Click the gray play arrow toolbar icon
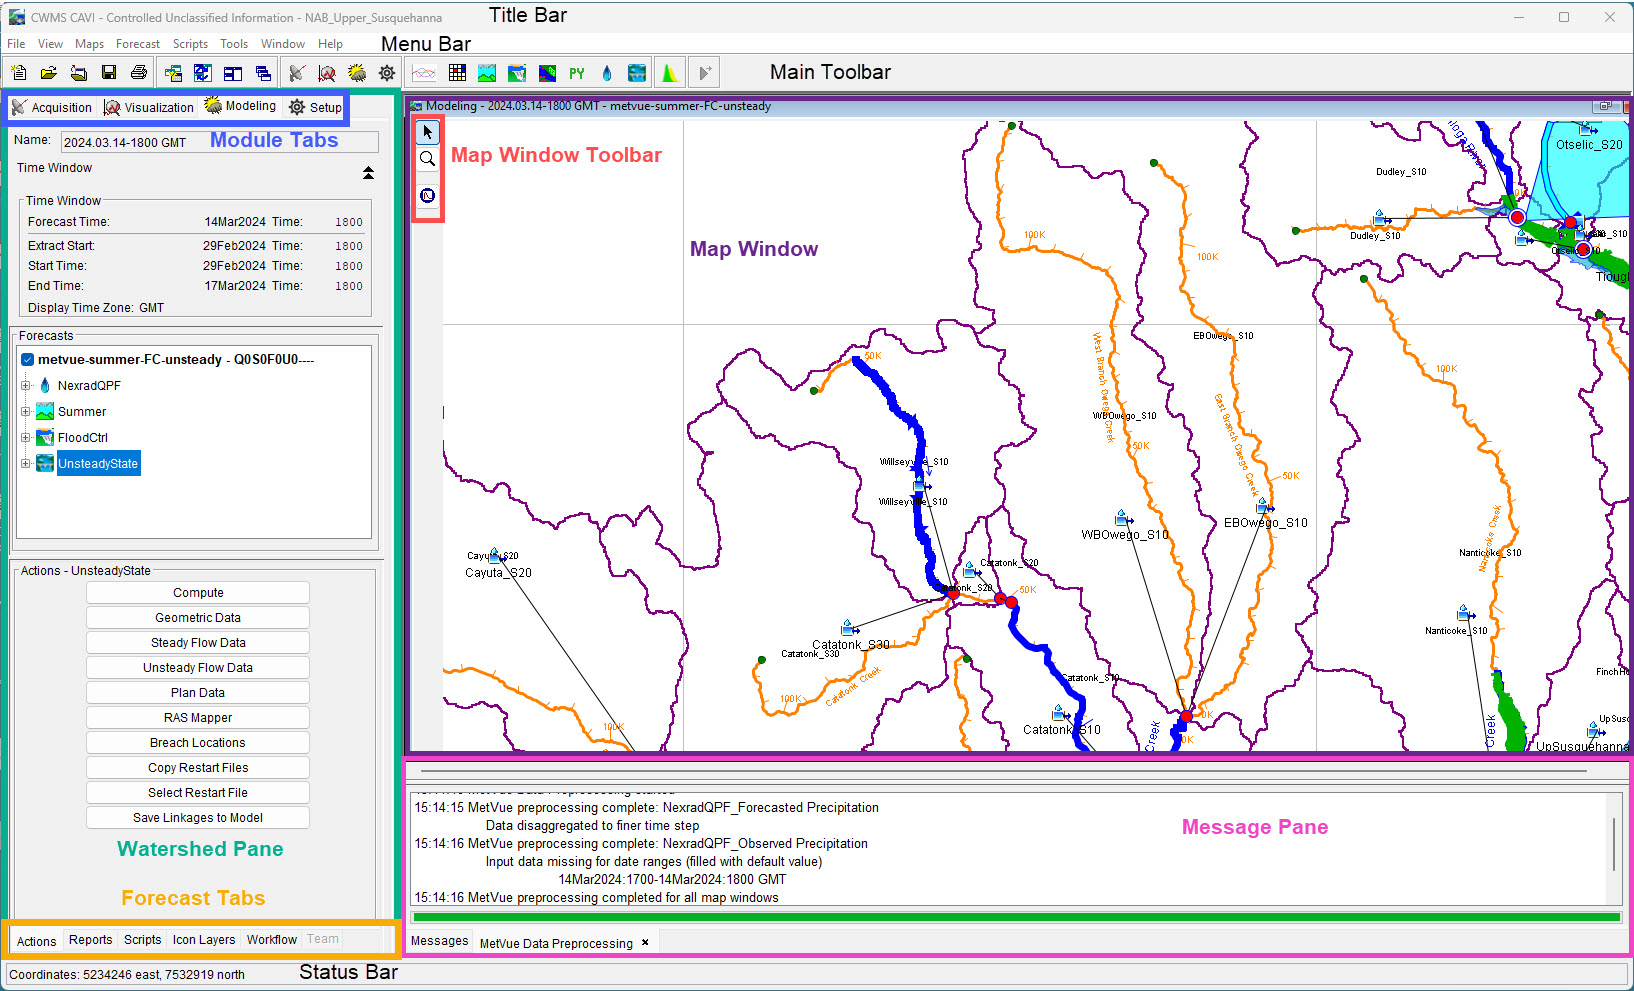 pos(705,73)
